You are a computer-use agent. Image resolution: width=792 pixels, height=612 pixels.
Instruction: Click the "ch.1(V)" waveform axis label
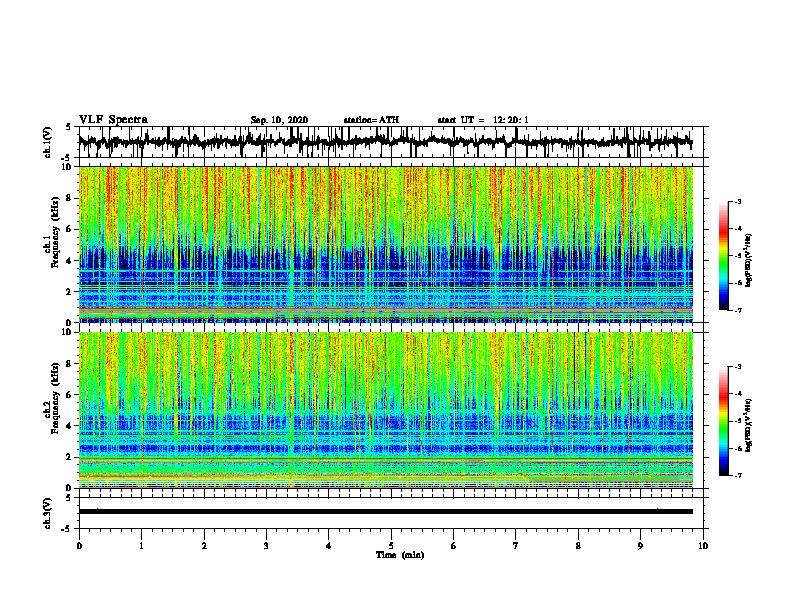(x=47, y=142)
